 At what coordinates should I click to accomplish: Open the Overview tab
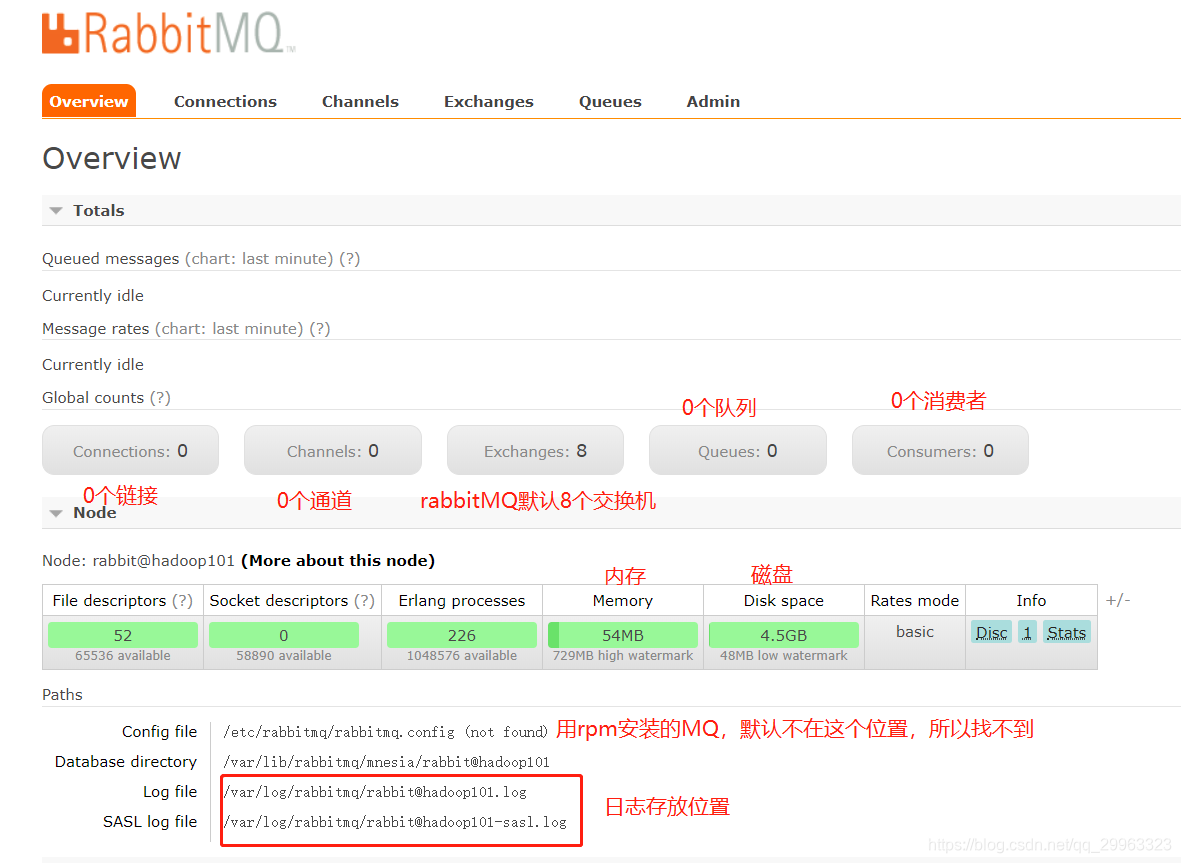point(89,101)
